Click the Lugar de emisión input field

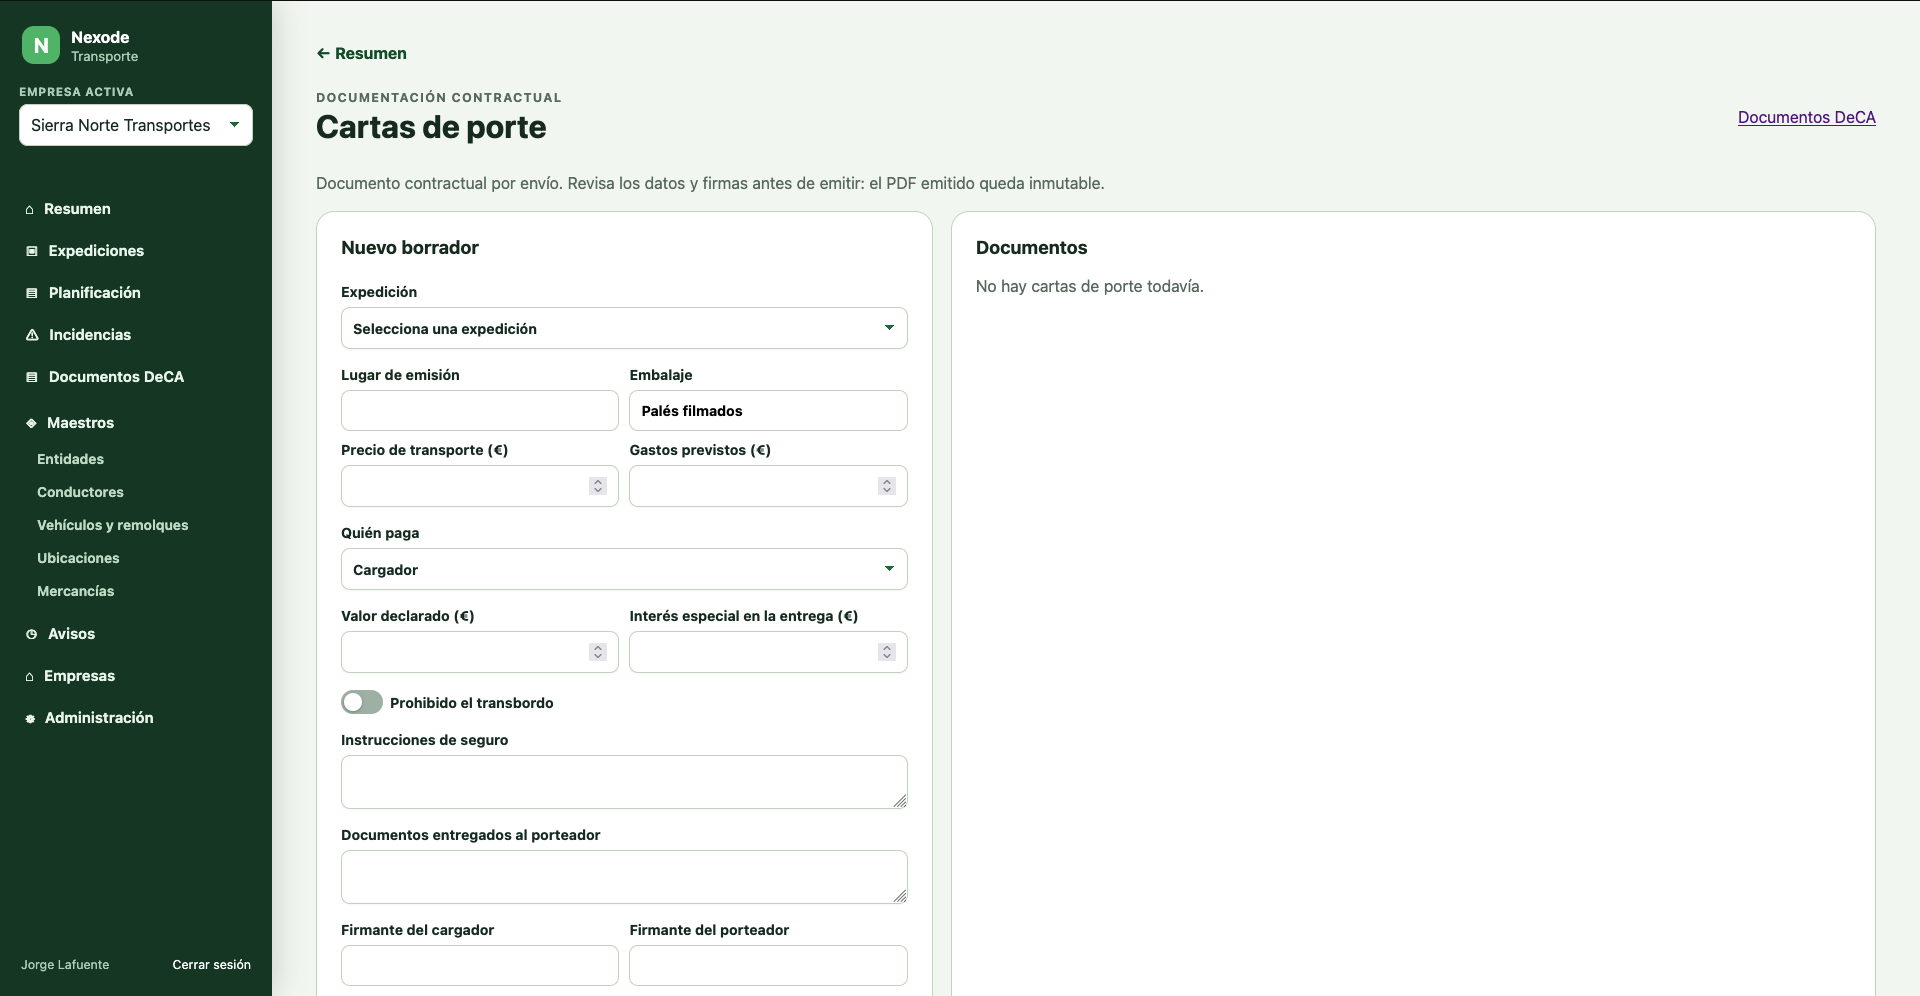480,410
